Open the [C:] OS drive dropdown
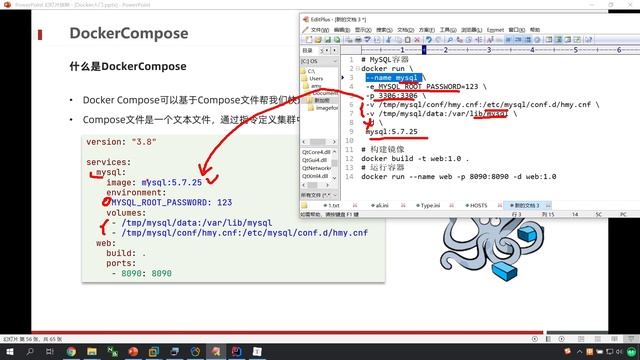This screenshot has height=360, width=640. tap(319, 61)
